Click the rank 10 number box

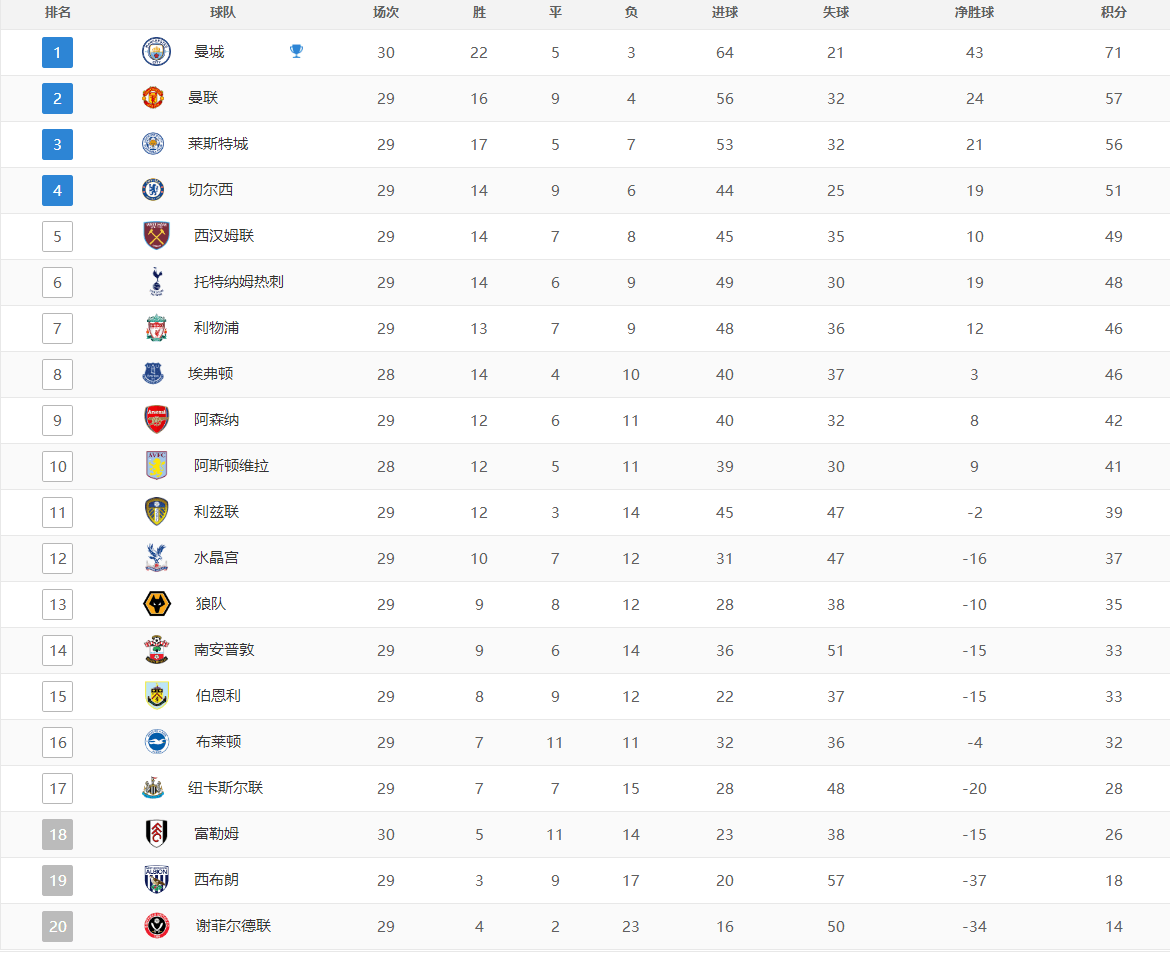[x=57, y=466]
